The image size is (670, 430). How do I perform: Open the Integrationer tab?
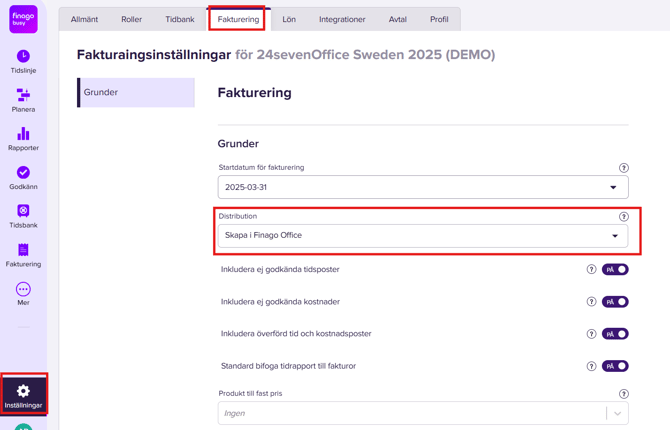coord(342,19)
